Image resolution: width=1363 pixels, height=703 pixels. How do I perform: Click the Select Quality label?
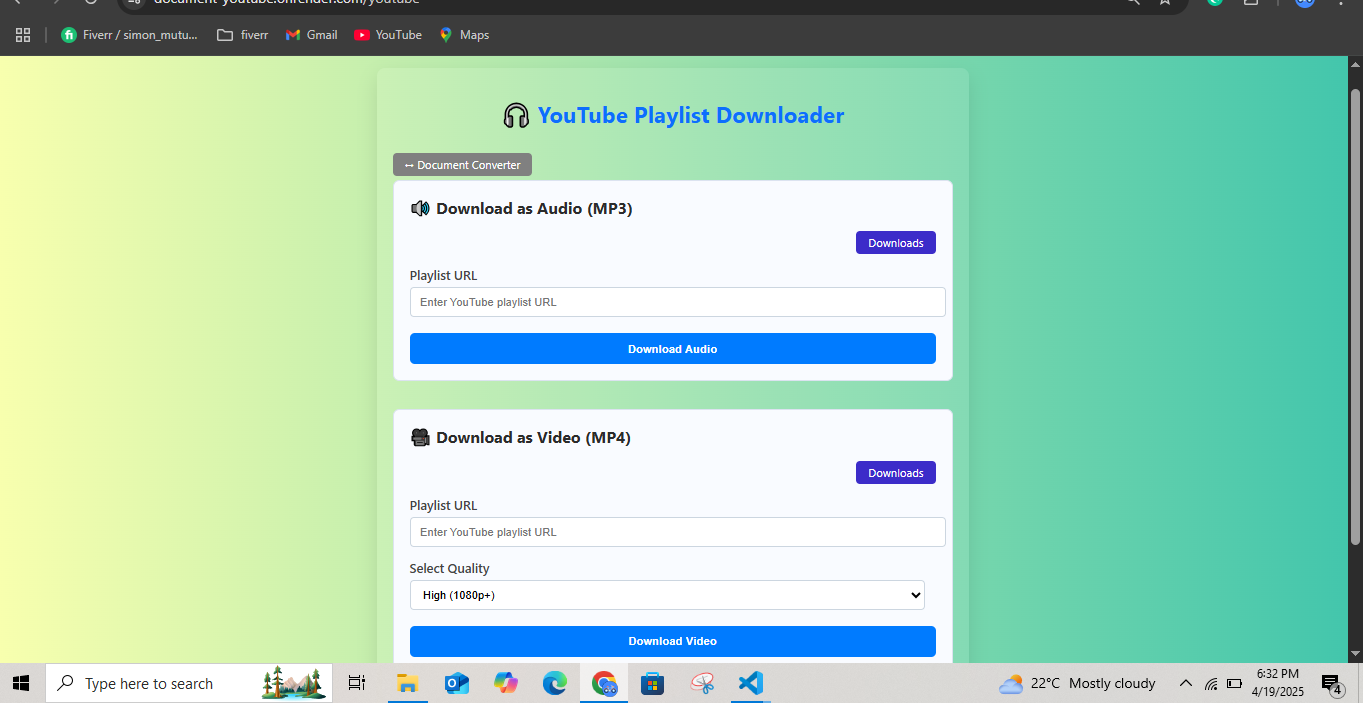pyautogui.click(x=449, y=568)
